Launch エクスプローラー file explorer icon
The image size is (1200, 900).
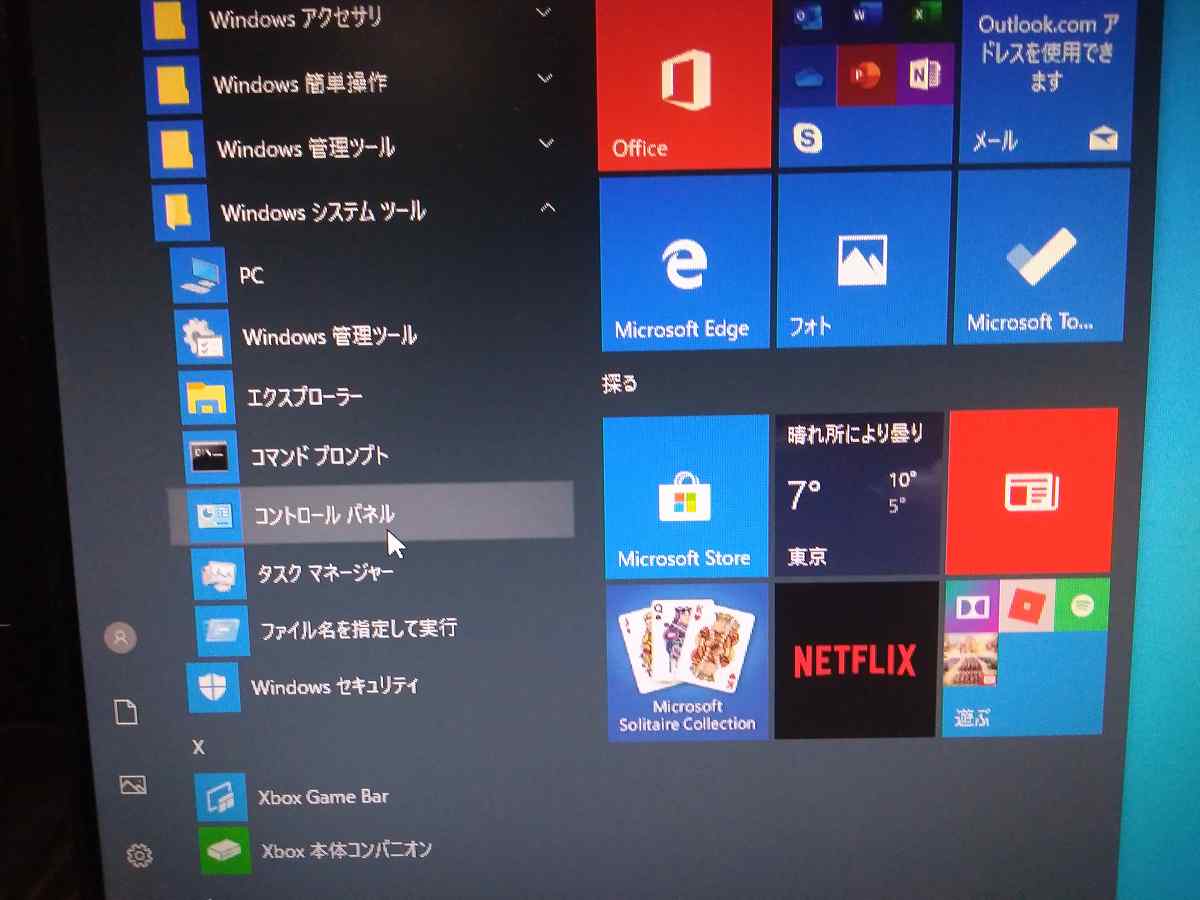tap(207, 398)
